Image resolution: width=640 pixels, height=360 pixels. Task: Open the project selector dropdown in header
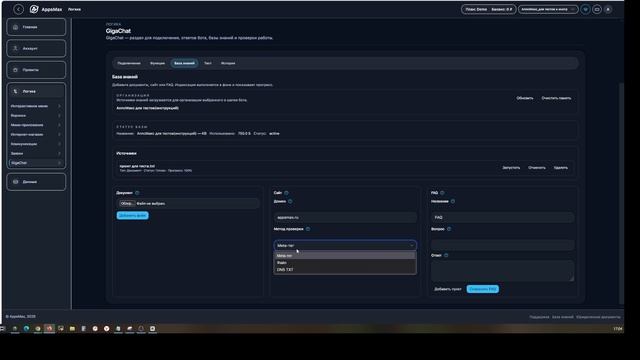(548, 9)
